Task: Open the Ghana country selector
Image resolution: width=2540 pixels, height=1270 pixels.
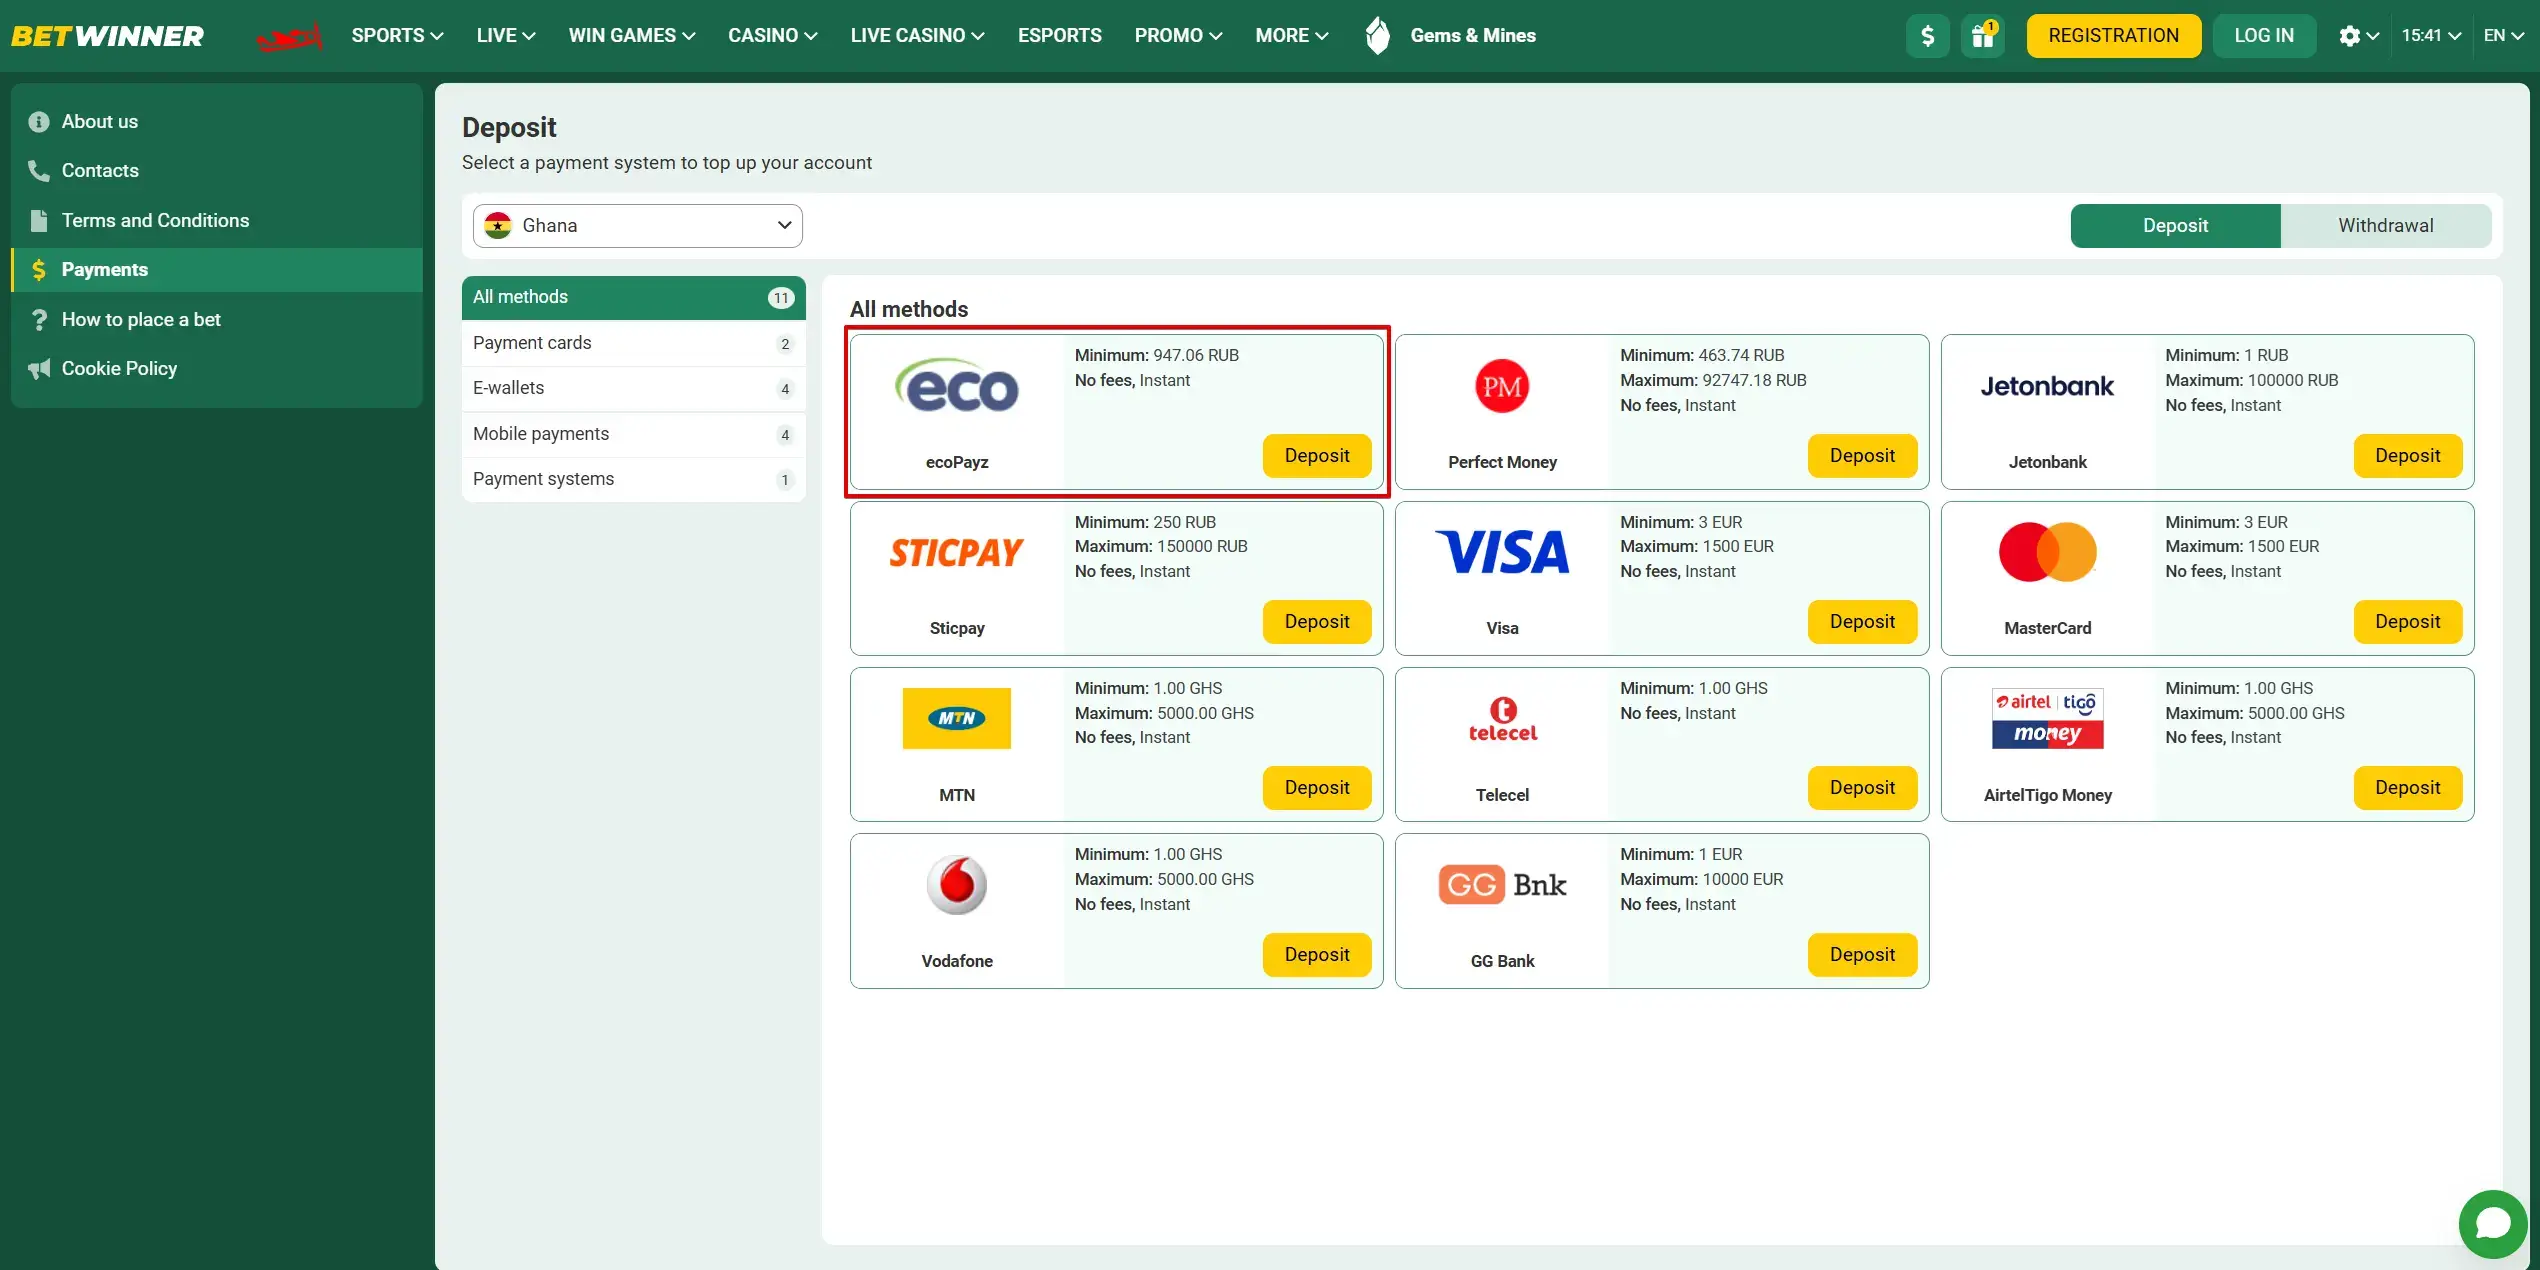Action: (x=636, y=225)
